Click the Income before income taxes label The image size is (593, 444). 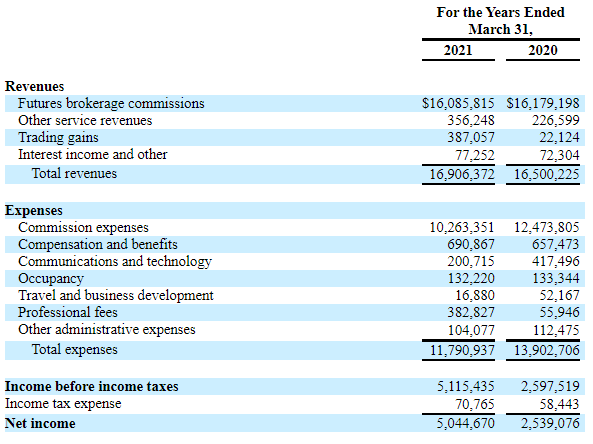[92, 387]
